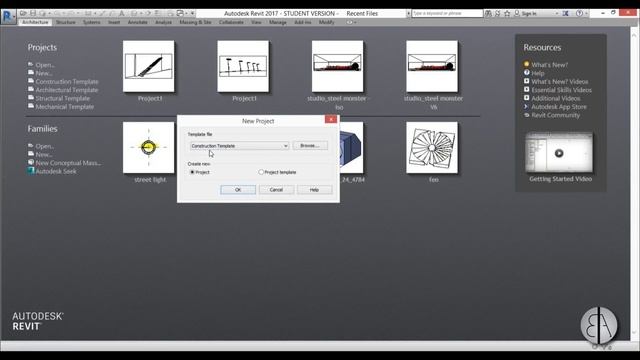Click the Mechanical Template link
The height and width of the screenshot is (360, 640).
(x=64, y=107)
